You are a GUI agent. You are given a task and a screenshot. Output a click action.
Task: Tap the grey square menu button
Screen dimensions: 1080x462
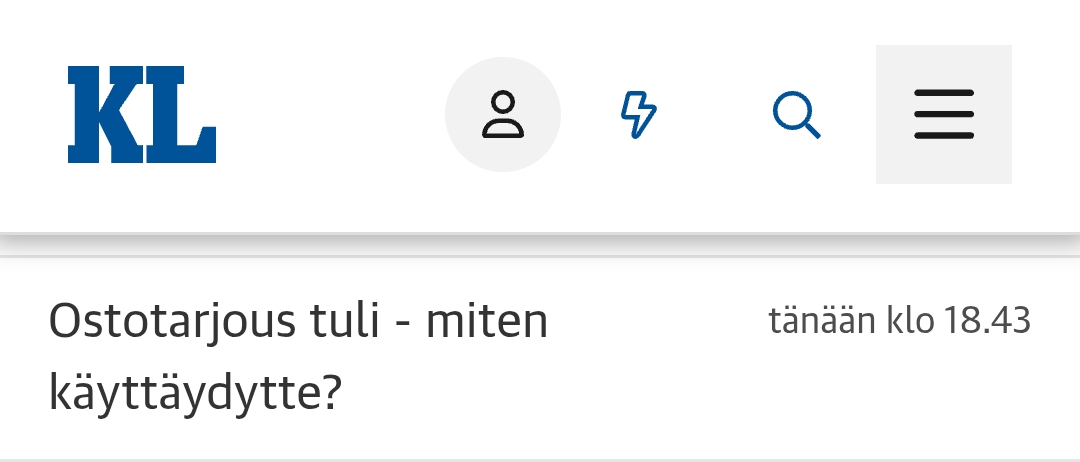[943, 114]
